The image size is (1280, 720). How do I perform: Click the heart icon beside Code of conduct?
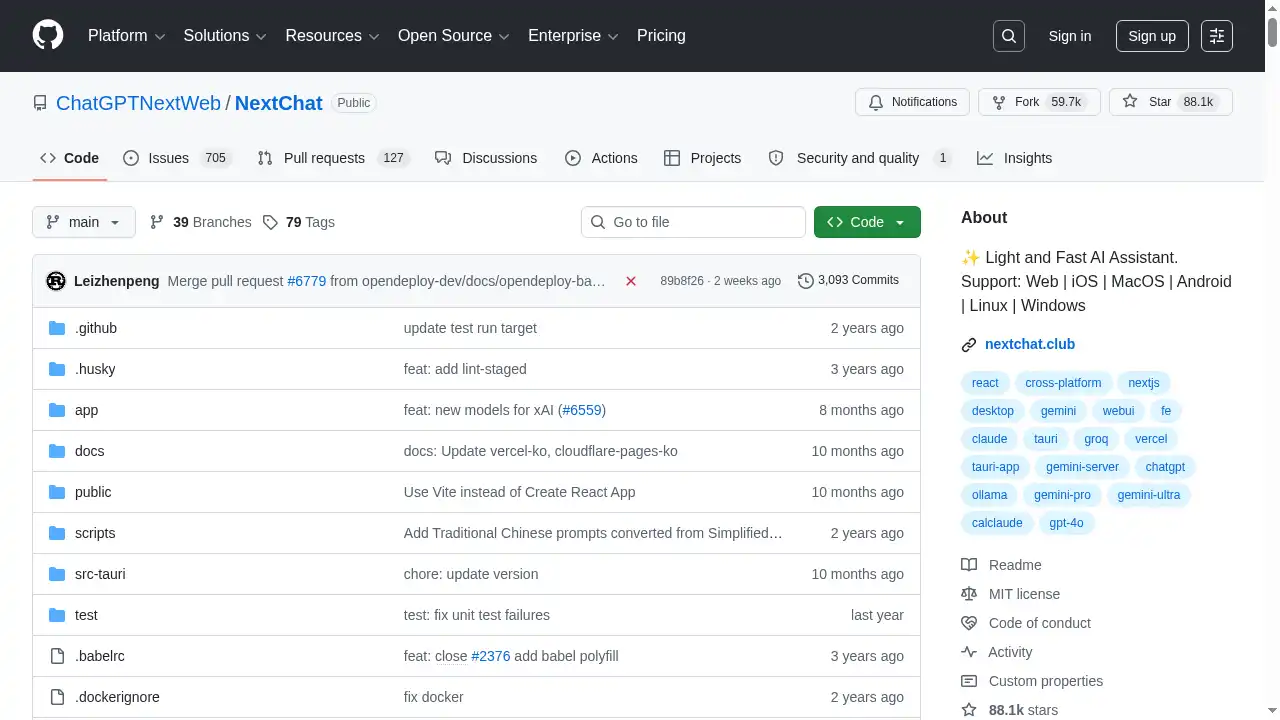pos(969,623)
